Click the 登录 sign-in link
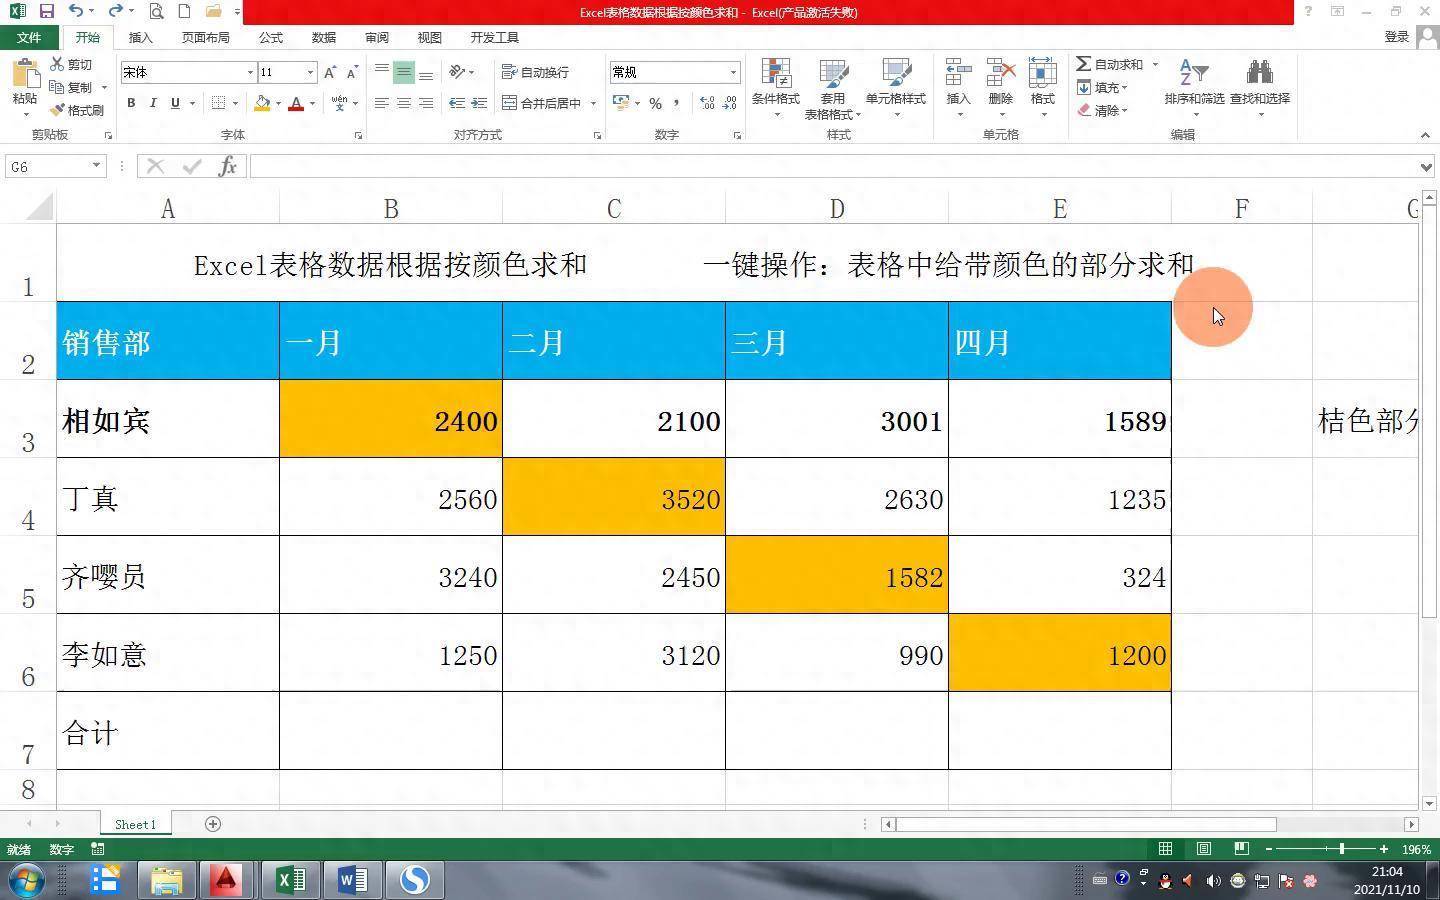The image size is (1440, 900). (1396, 37)
